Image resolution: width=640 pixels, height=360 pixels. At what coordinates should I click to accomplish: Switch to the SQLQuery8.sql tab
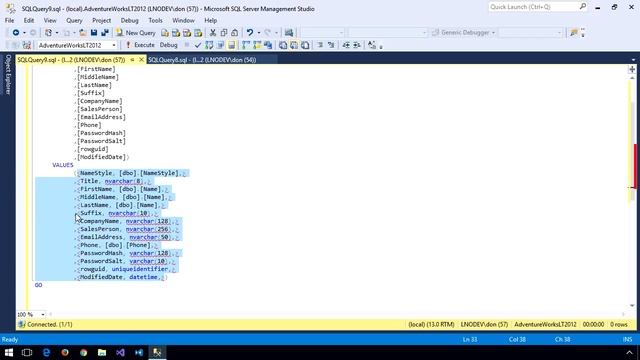pyautogui.click(x=202, y=60)
